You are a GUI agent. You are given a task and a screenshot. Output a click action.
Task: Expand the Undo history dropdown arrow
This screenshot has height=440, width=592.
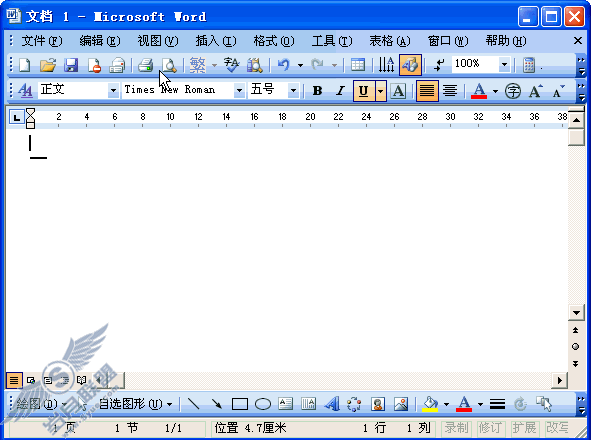click(300, 65)
